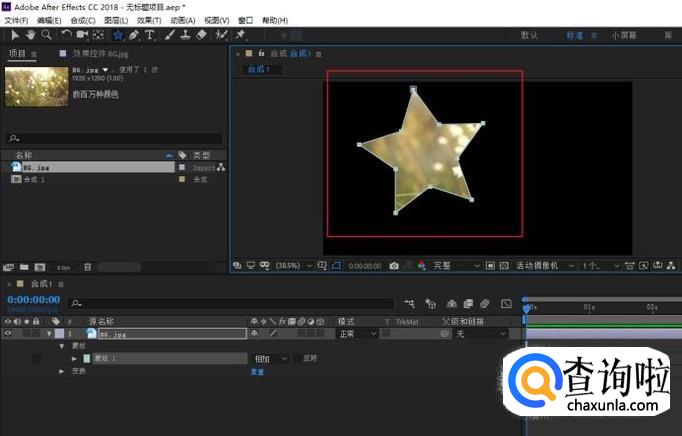Select the Type text tool

150,34
